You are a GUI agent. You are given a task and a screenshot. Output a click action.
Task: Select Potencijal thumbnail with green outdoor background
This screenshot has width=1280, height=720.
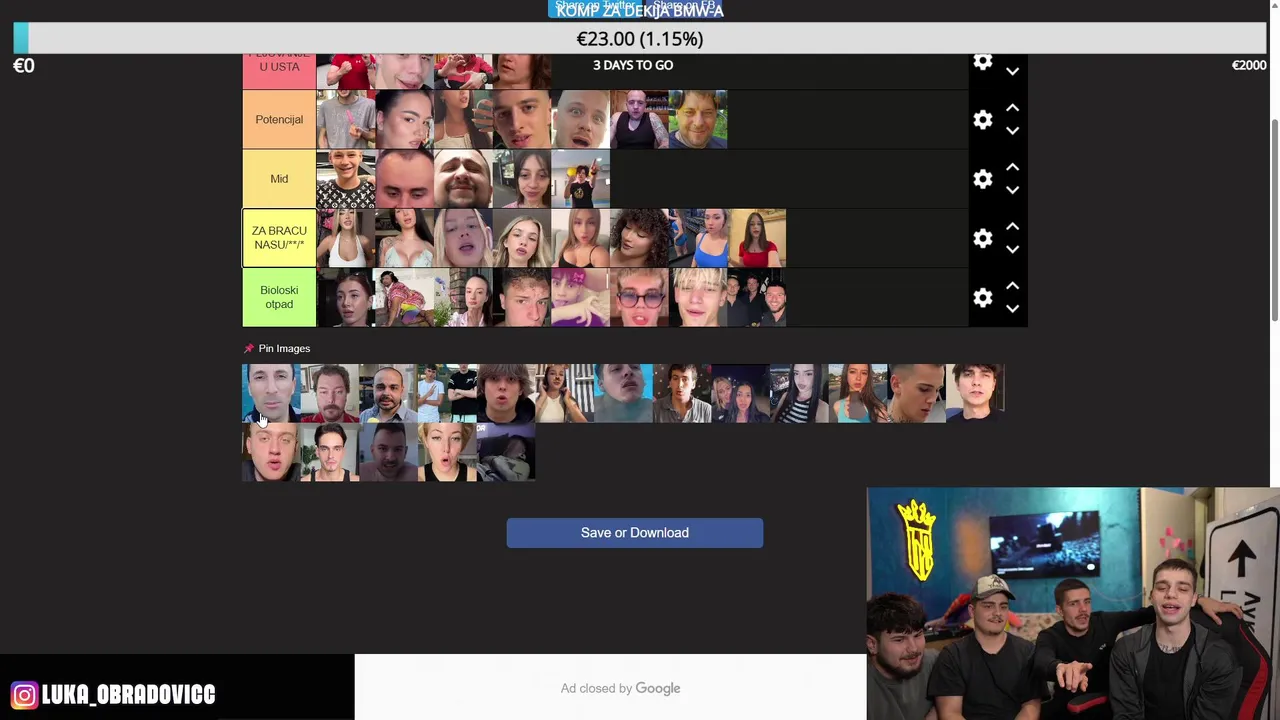pos(697,119)
